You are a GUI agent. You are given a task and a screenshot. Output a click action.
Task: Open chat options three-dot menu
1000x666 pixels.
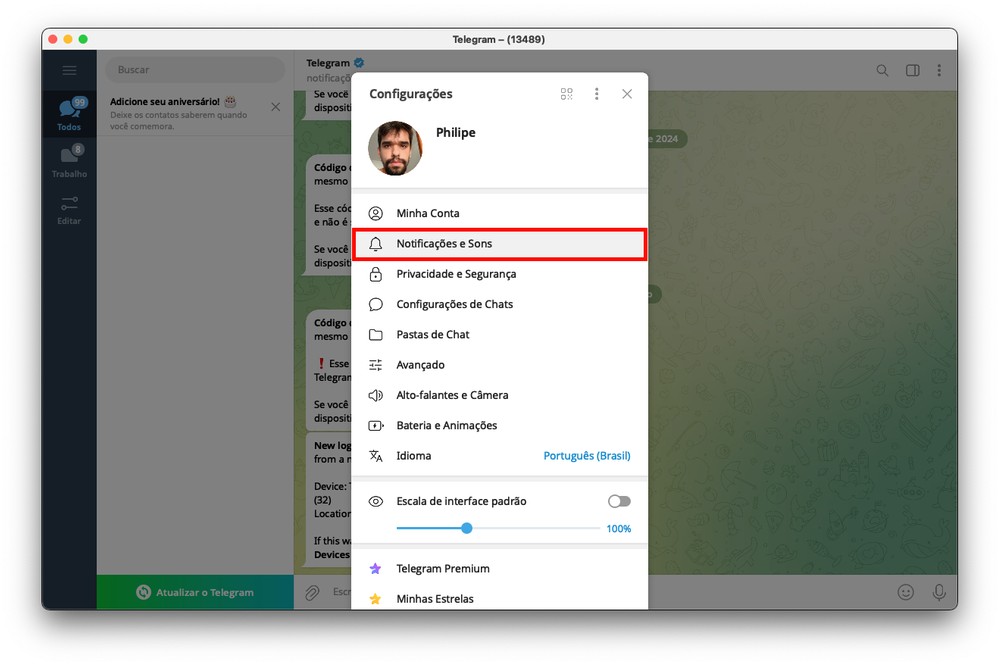939,71
